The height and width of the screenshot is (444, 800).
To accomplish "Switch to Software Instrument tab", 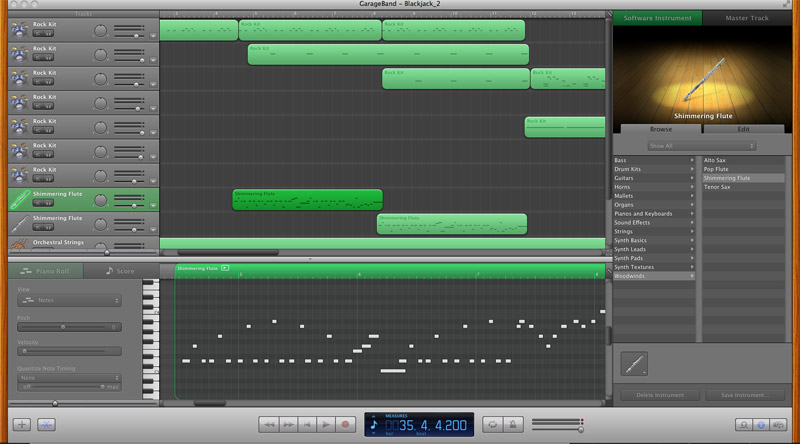I will point(658,18).
